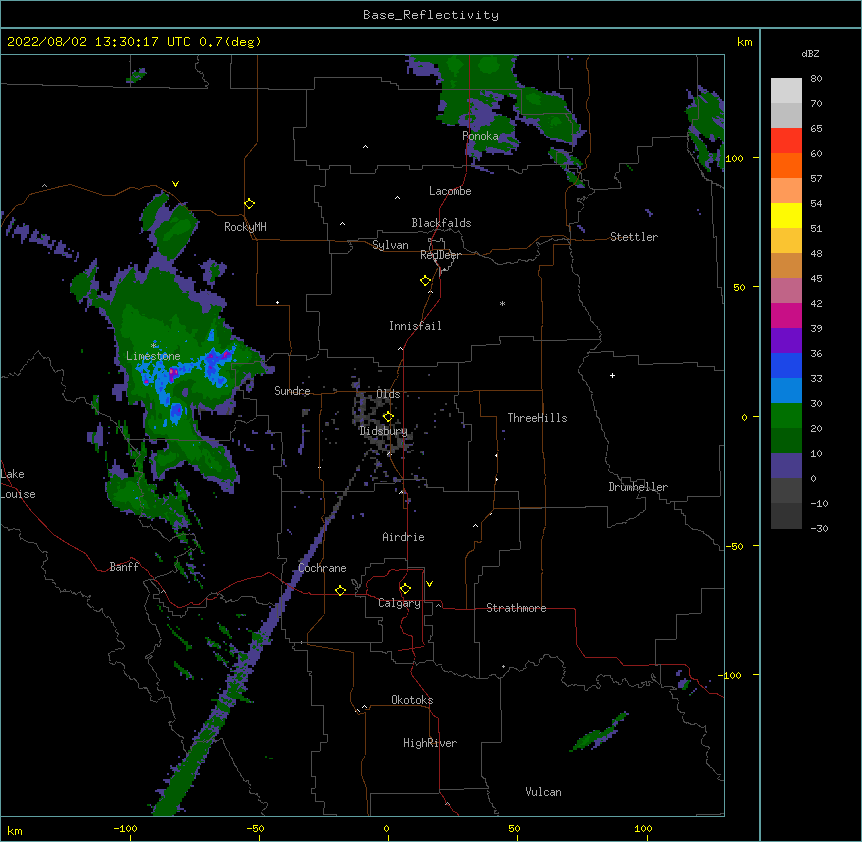Click the yellow diamond marker above the Calgary label

pos(405,589)
